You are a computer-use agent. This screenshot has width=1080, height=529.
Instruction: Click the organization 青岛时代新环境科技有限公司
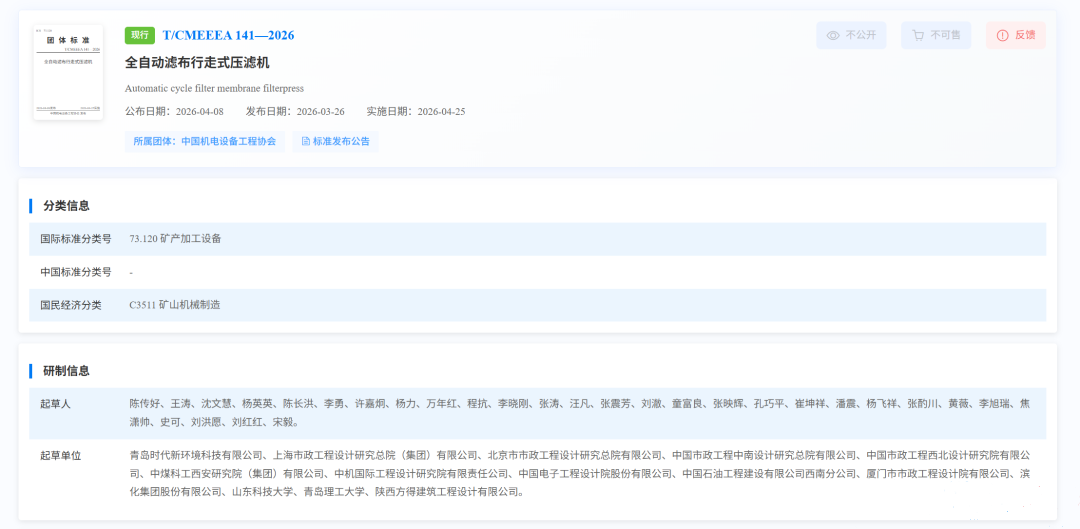point(197,456)
